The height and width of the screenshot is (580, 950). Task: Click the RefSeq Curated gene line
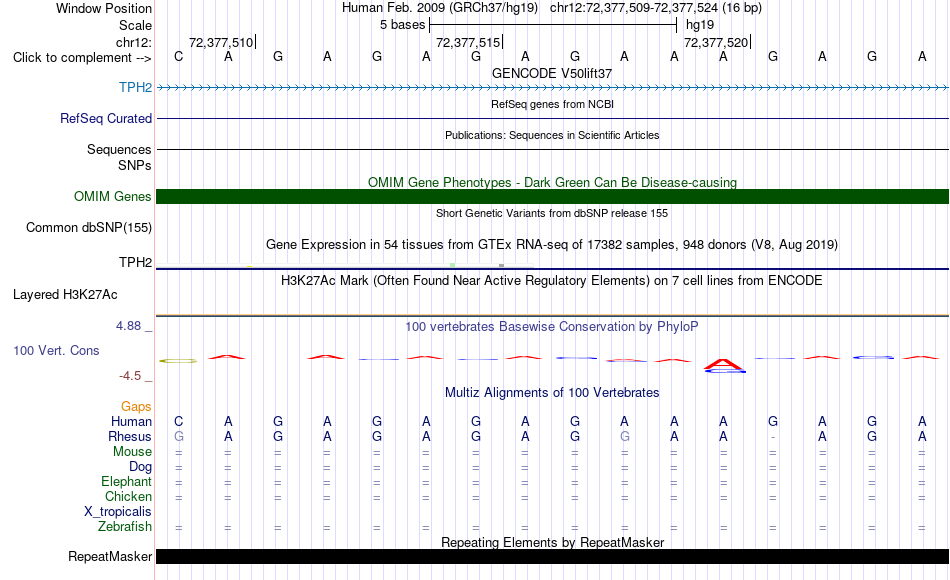click(x=553, y=118)
